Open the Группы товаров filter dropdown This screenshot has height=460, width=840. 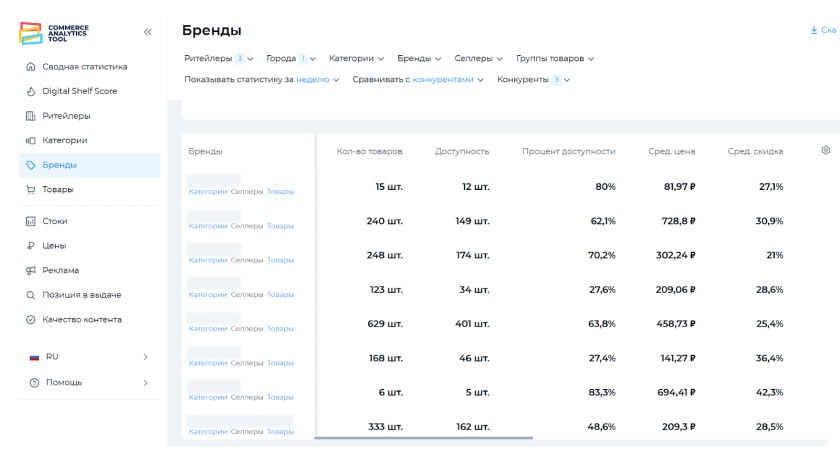(555, 58)
